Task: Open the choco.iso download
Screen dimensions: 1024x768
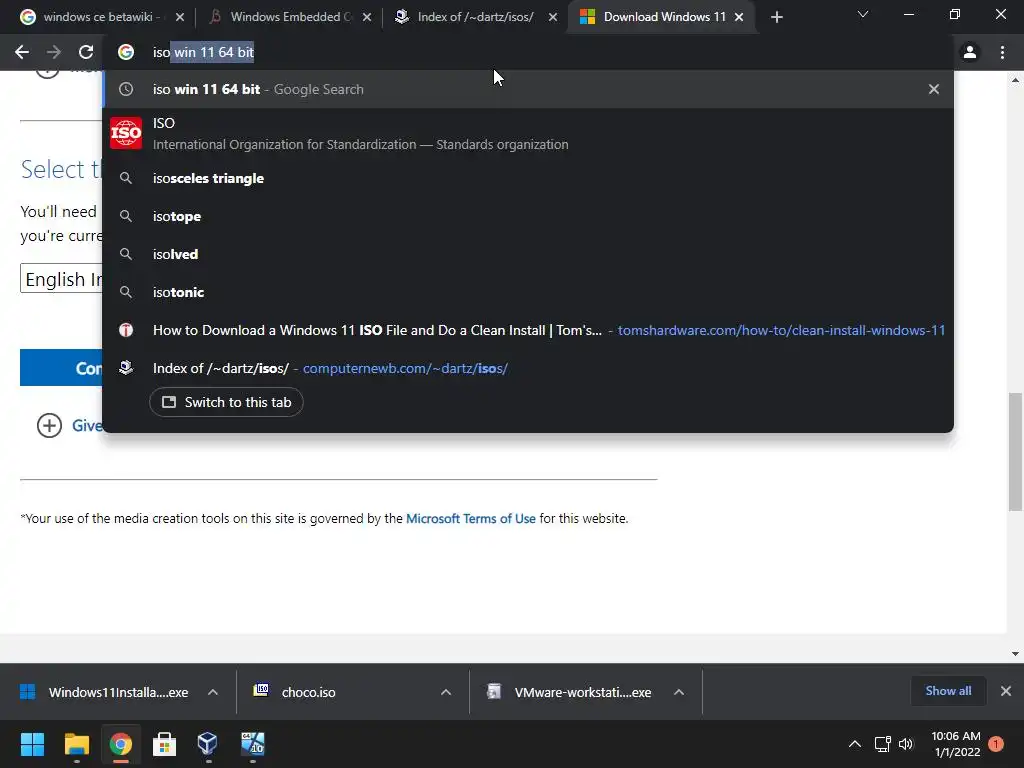Action: click(x=307, y=692)
